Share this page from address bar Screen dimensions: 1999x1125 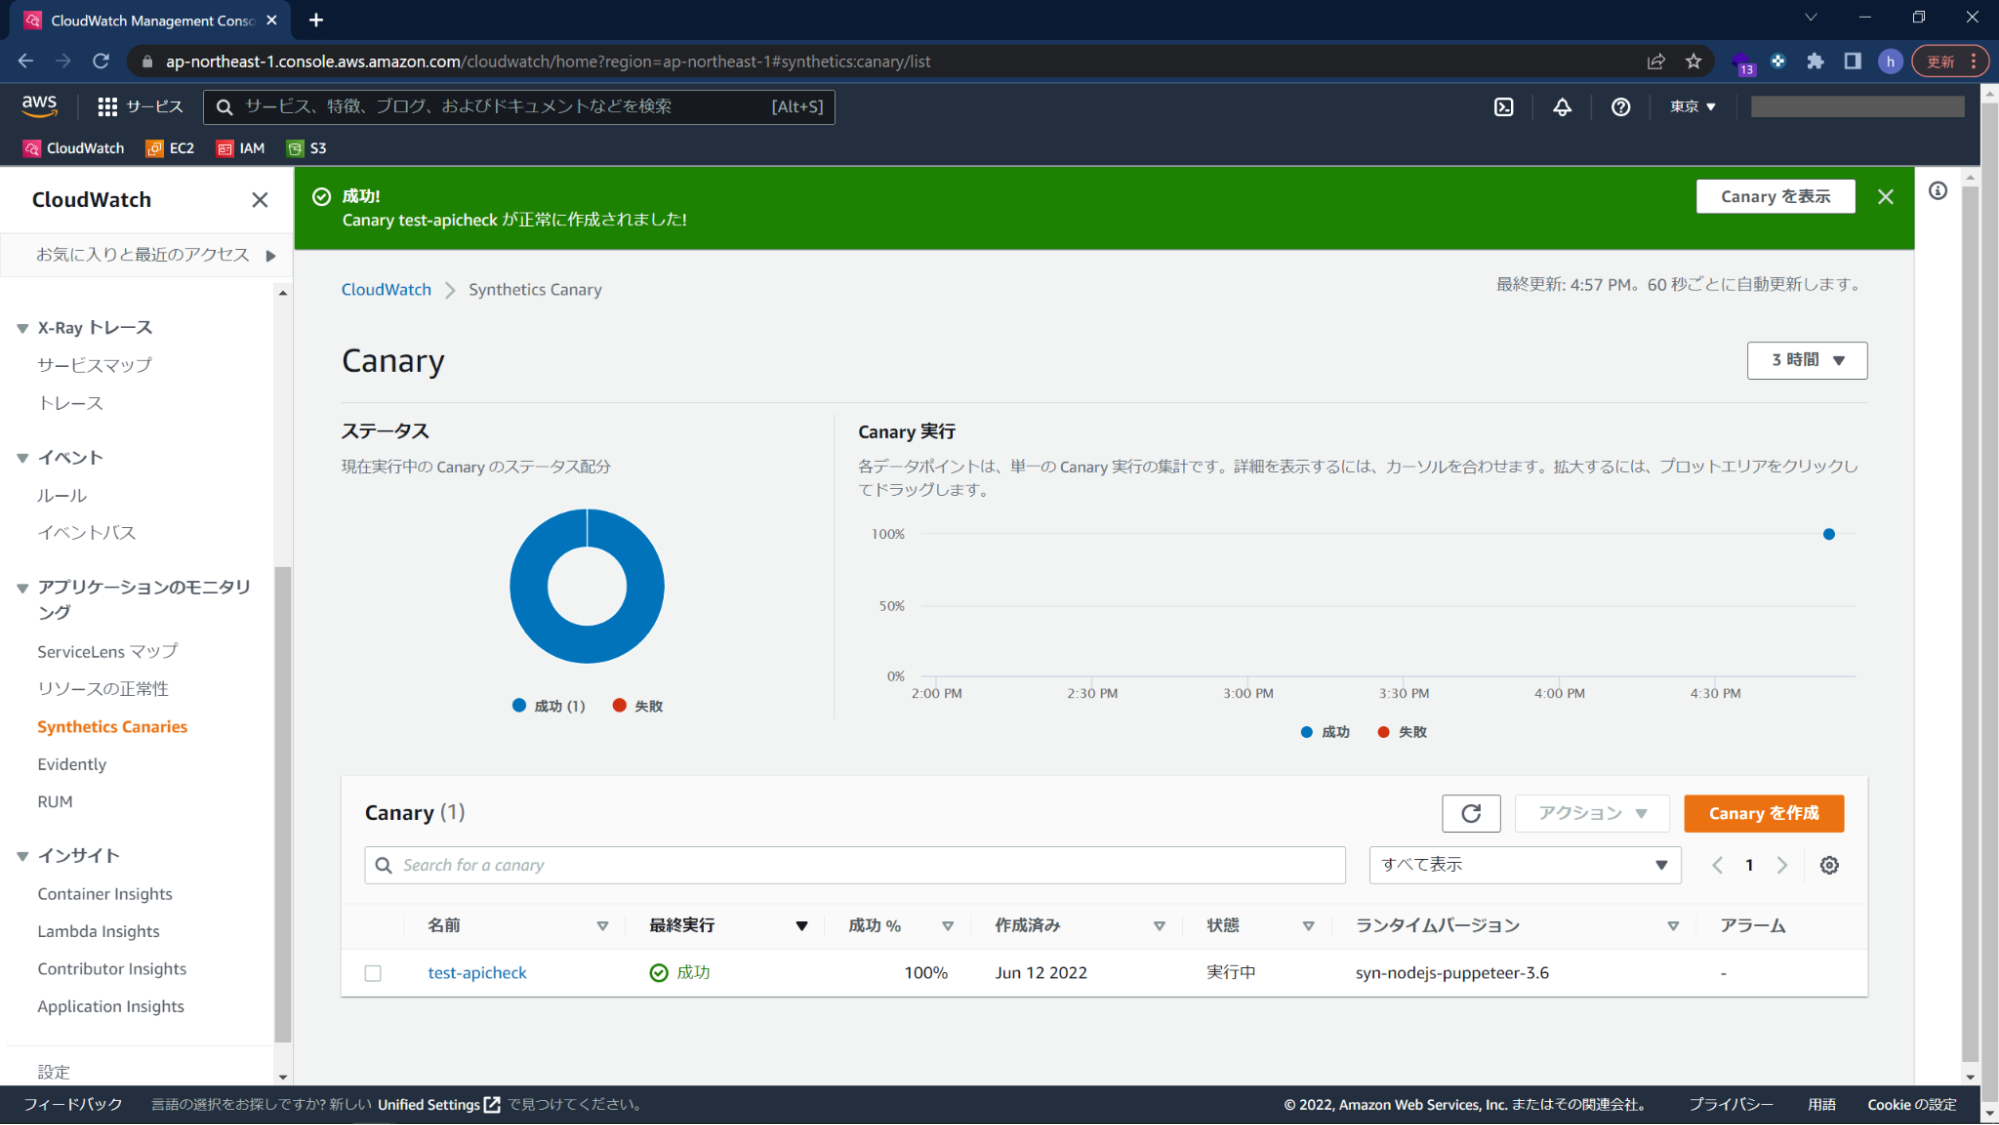[1656, 62]
